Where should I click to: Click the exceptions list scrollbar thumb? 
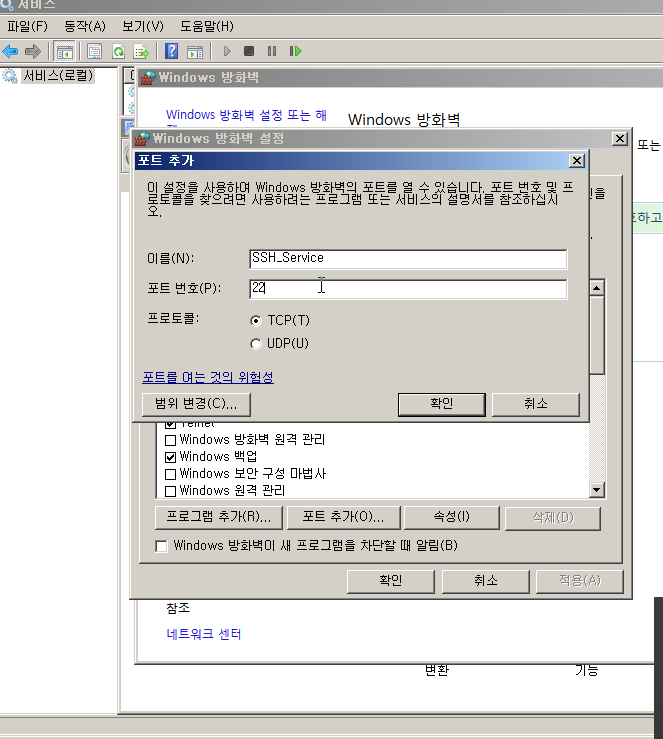pos(597,335)
